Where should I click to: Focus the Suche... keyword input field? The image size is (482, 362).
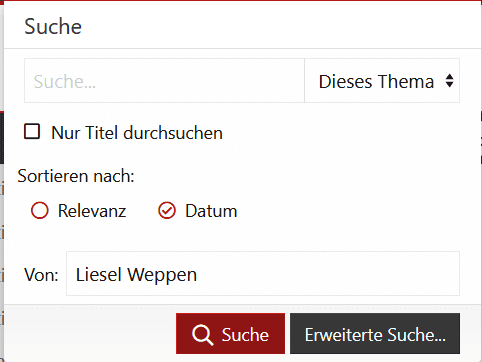[164, 81]
